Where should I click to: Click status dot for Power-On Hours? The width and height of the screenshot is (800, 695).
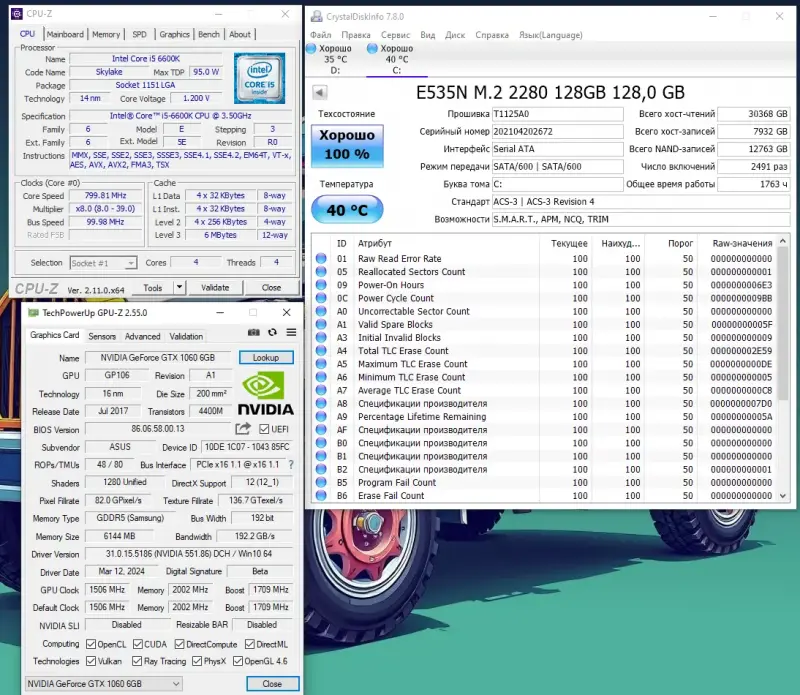coord(321,285)
